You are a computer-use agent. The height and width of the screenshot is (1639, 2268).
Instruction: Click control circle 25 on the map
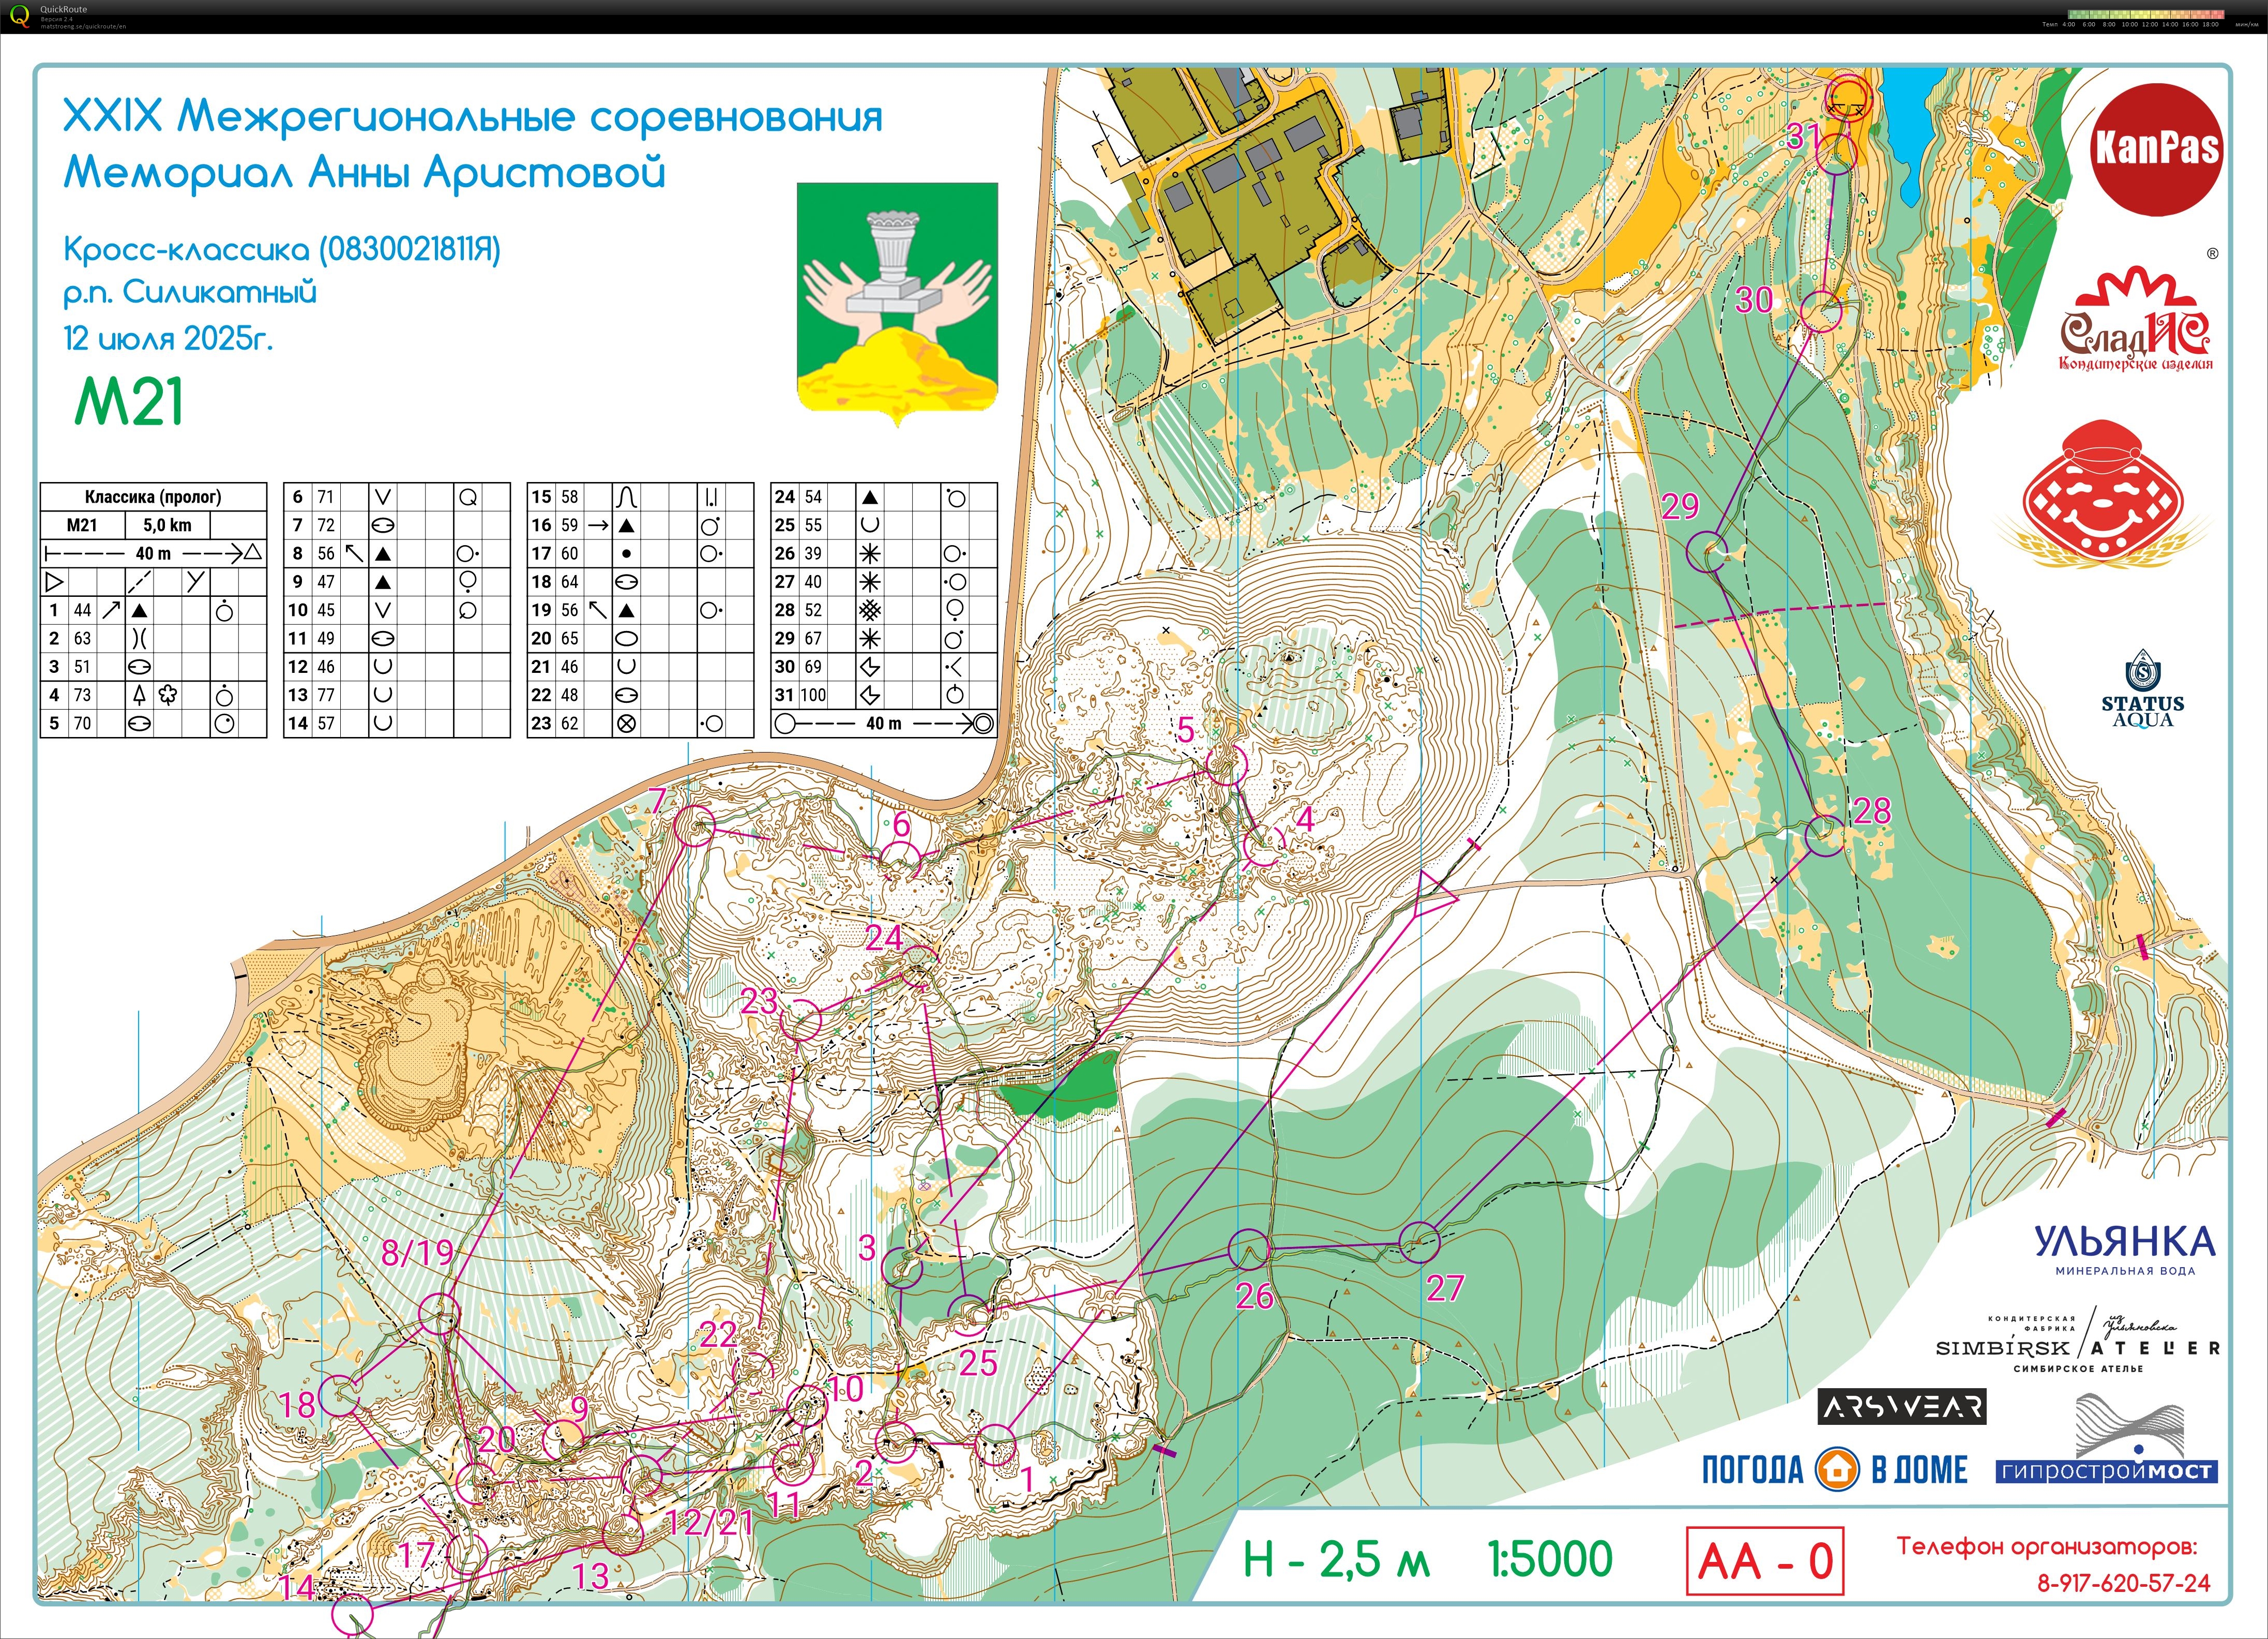point(968,1316)
